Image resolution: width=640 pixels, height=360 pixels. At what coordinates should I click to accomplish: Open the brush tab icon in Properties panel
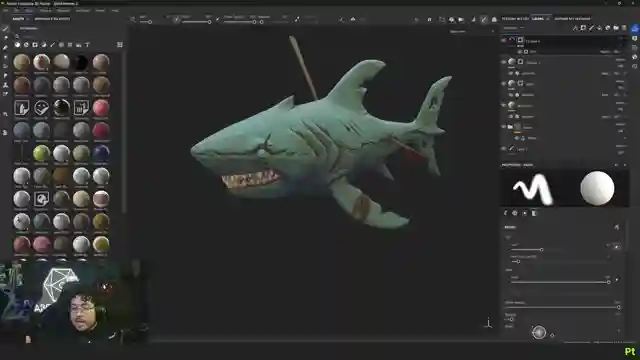pos(505,213)
